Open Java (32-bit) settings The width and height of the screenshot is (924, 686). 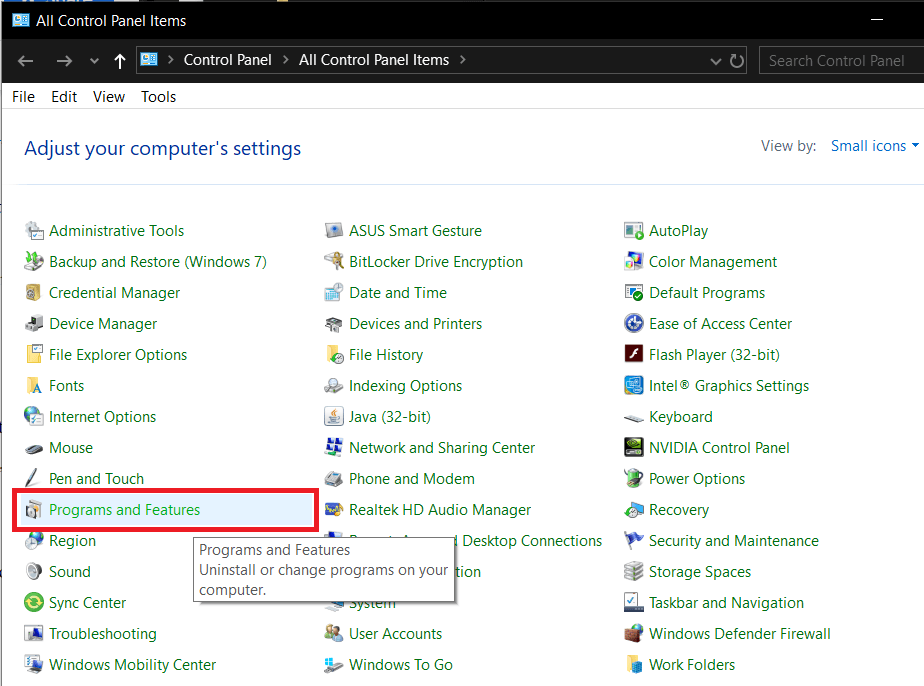click(392, 416)
